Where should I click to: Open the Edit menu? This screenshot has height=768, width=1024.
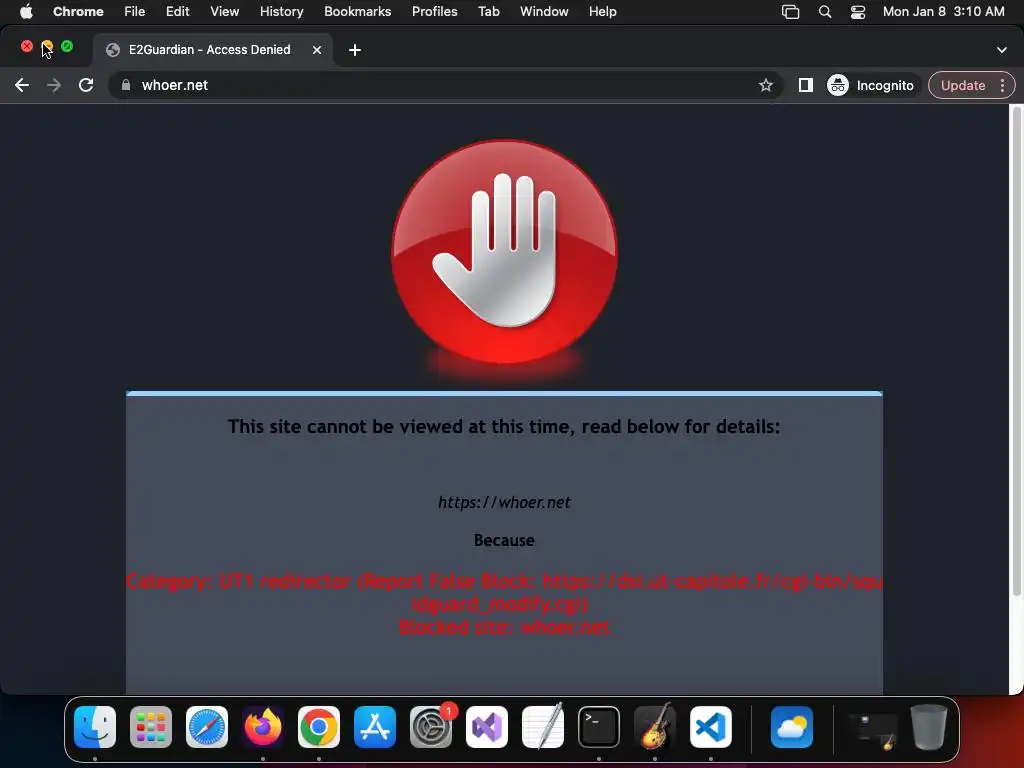177,12
